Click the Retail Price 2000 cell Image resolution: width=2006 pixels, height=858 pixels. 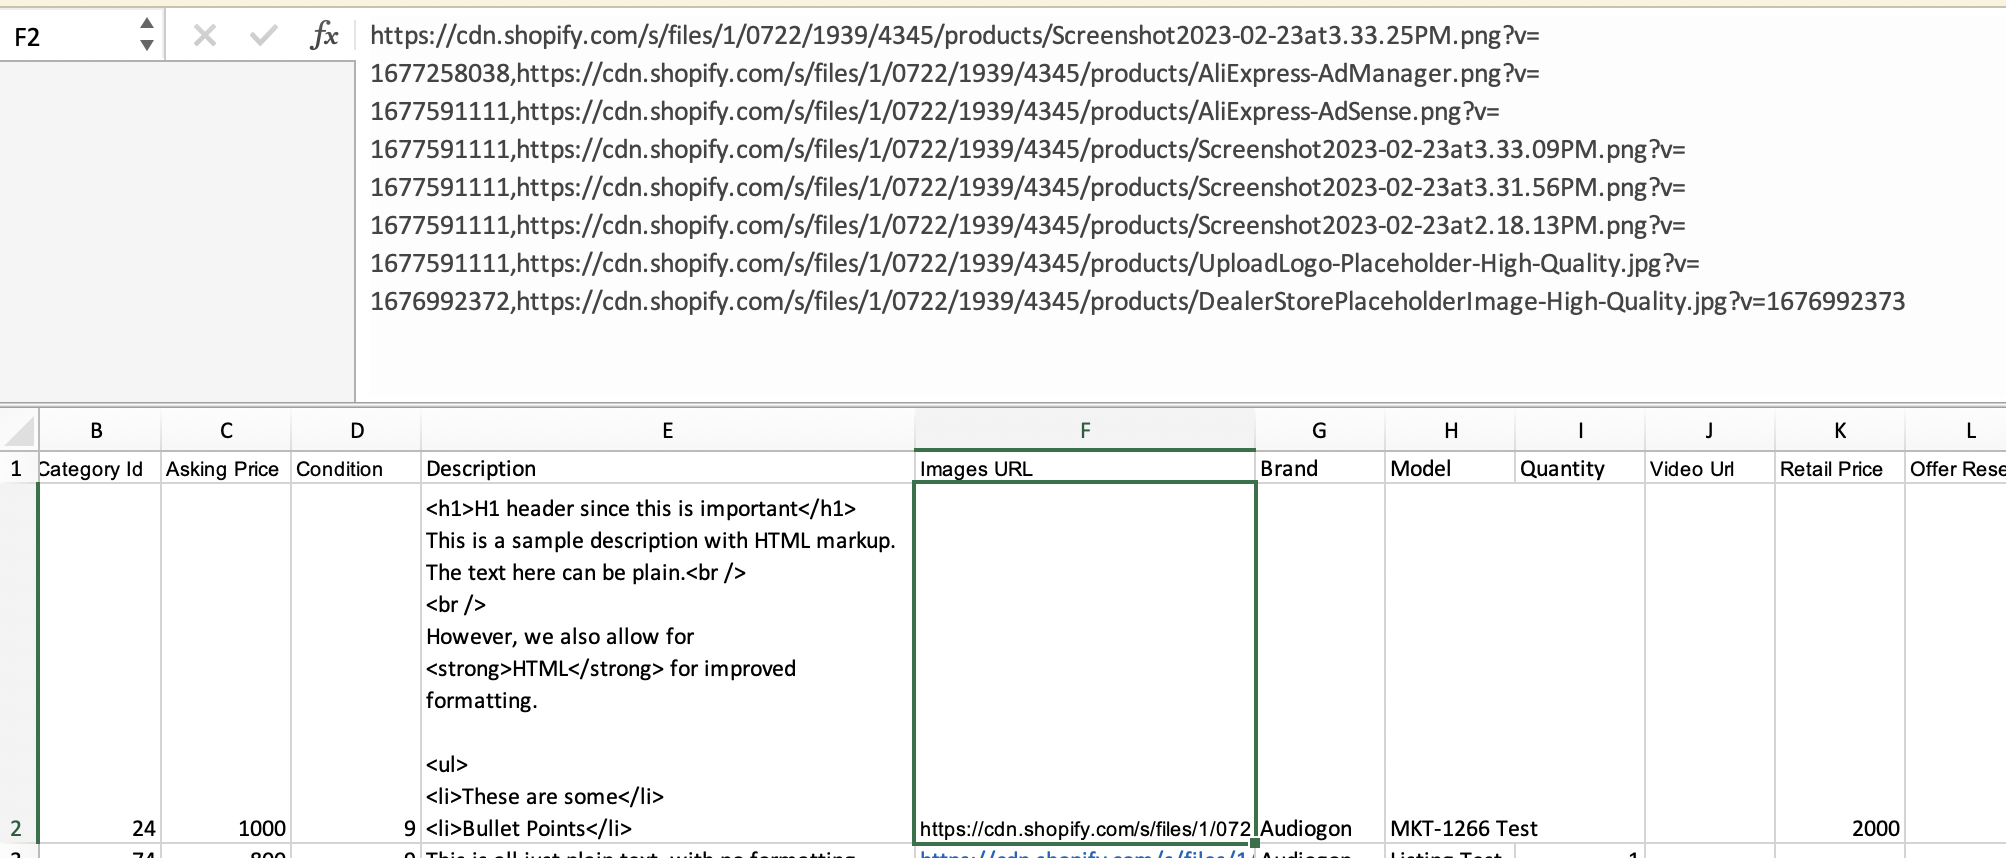1840,664
